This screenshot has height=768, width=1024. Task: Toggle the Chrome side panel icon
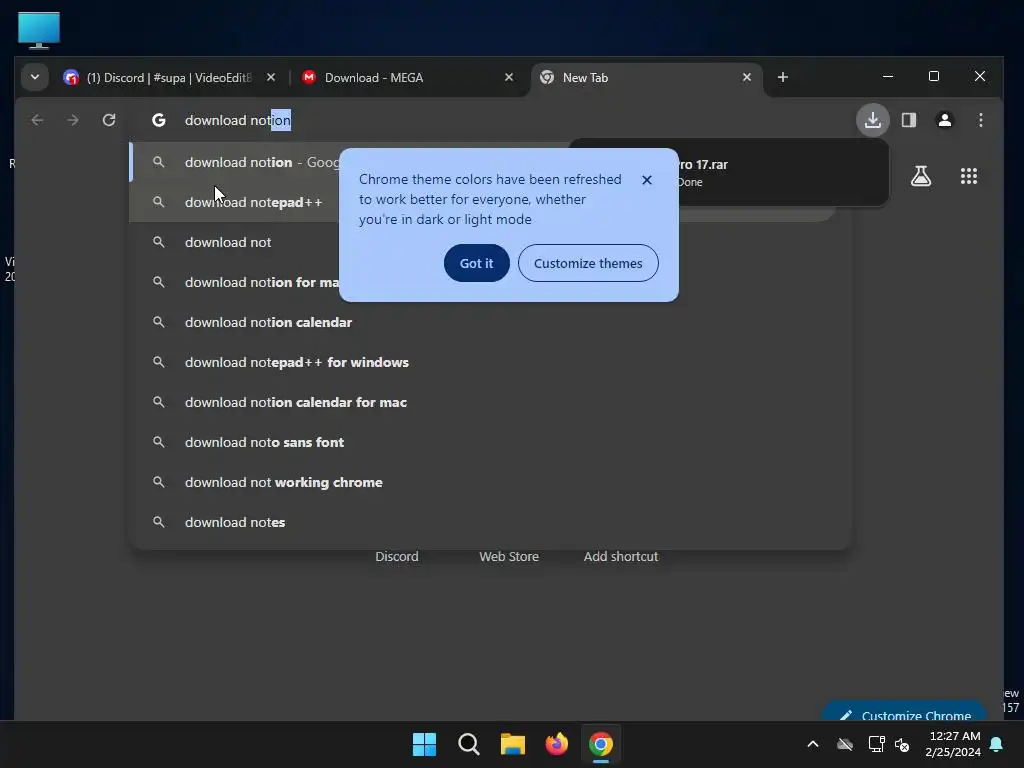pyautogui.click(x=908, y=120)
